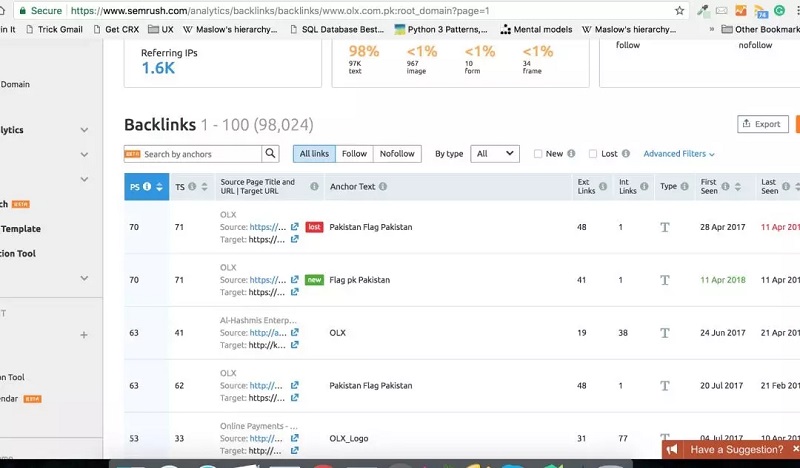Image resolution: width=800 pixels, height=468 pixels.
Task: Open target external icon for Flag pk Pakistan
Action: (294, 292)
